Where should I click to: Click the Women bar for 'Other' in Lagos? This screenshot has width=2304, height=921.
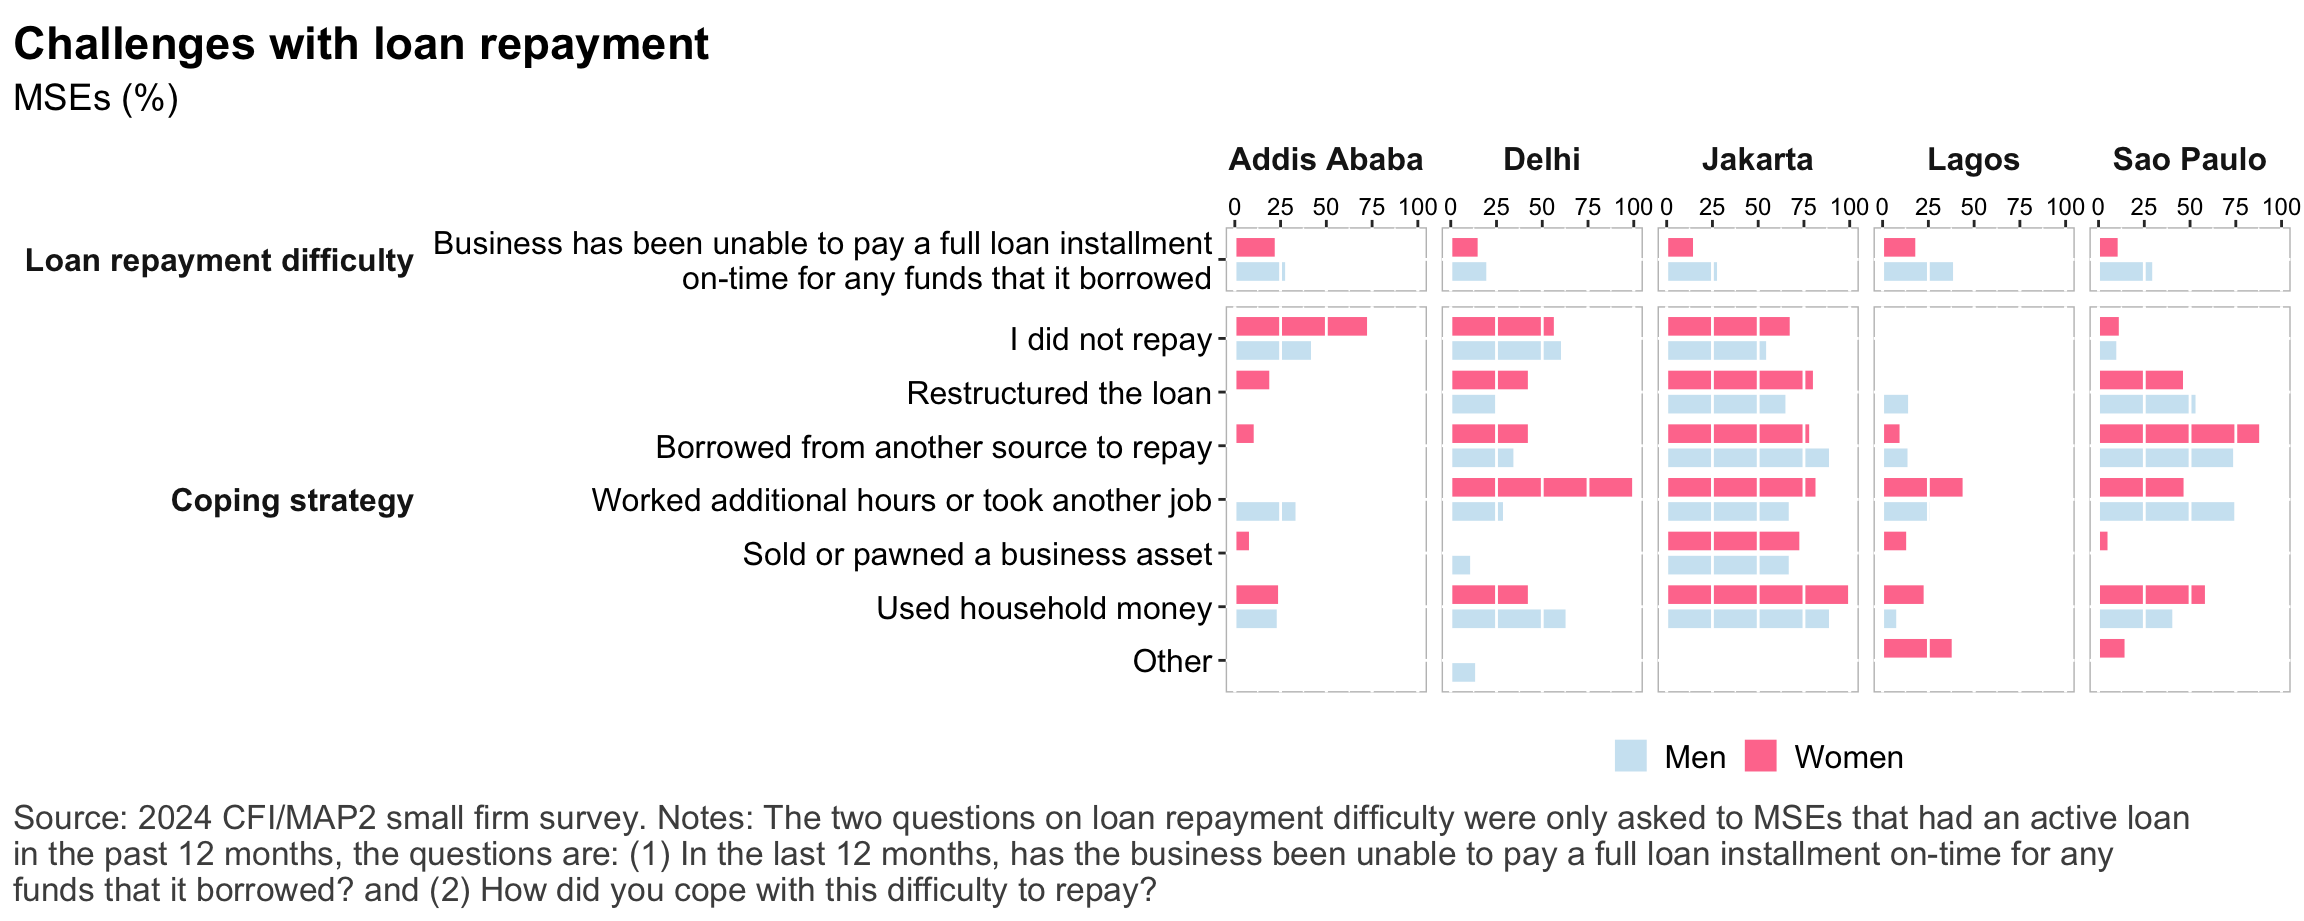1917,648
